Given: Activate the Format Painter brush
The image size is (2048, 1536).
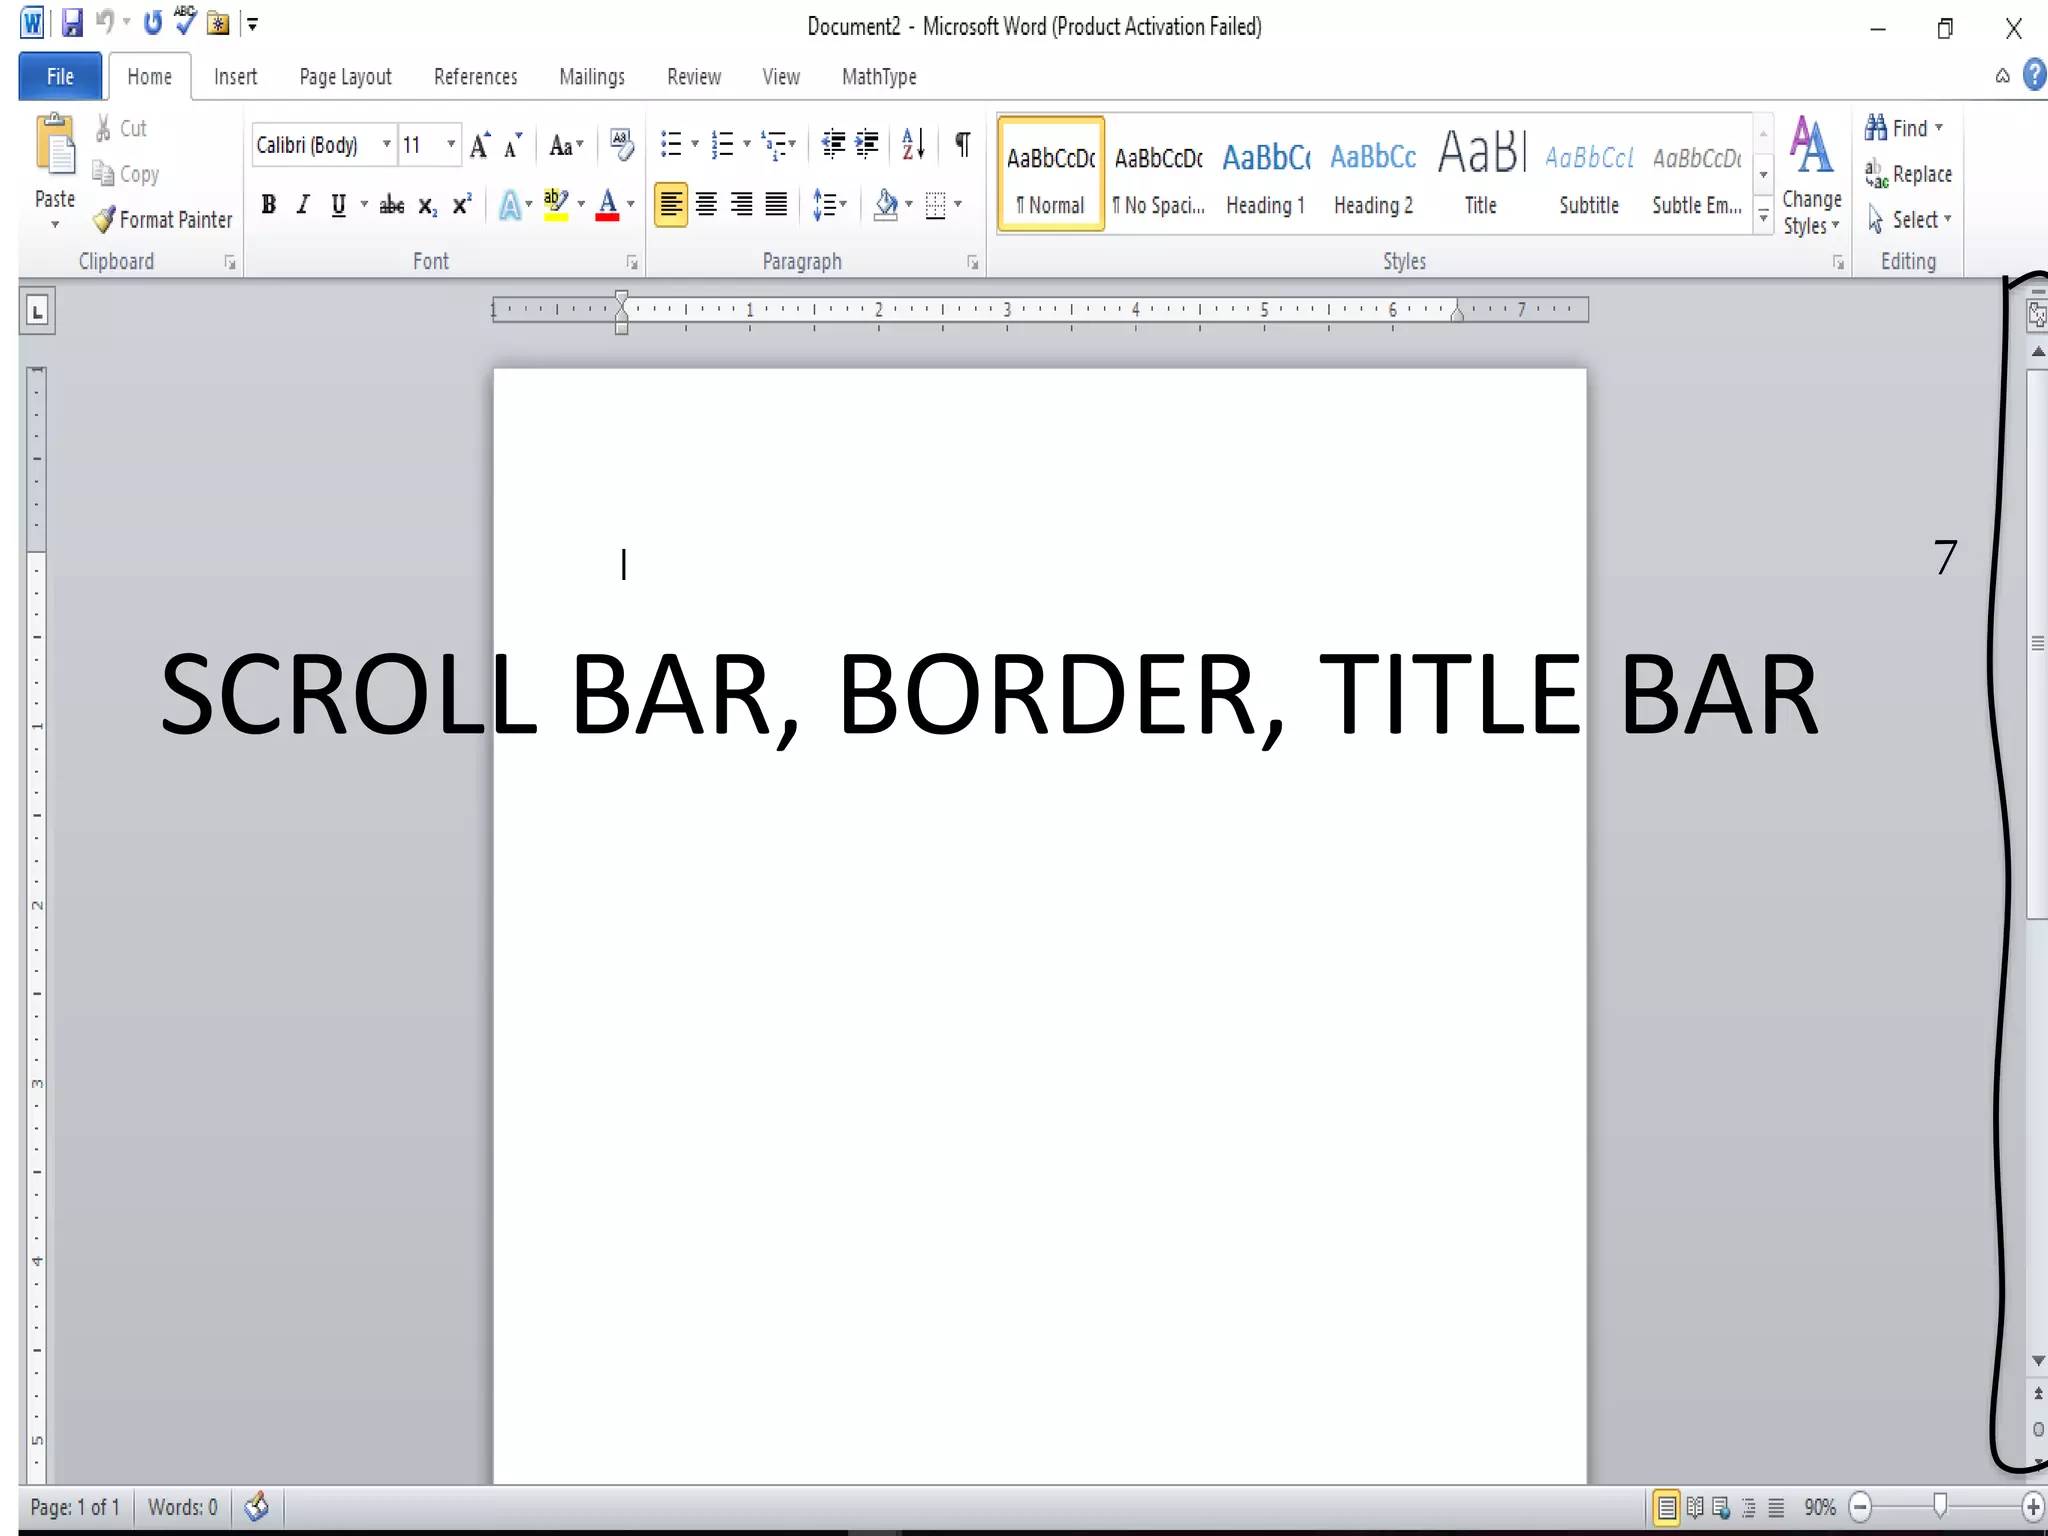Looking at the screenshot, I should [x=162, y=220].
